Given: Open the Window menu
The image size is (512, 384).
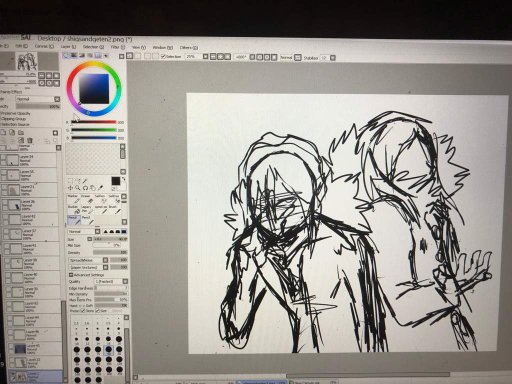Looking at the screenshot, I should [x=163, y=47].
